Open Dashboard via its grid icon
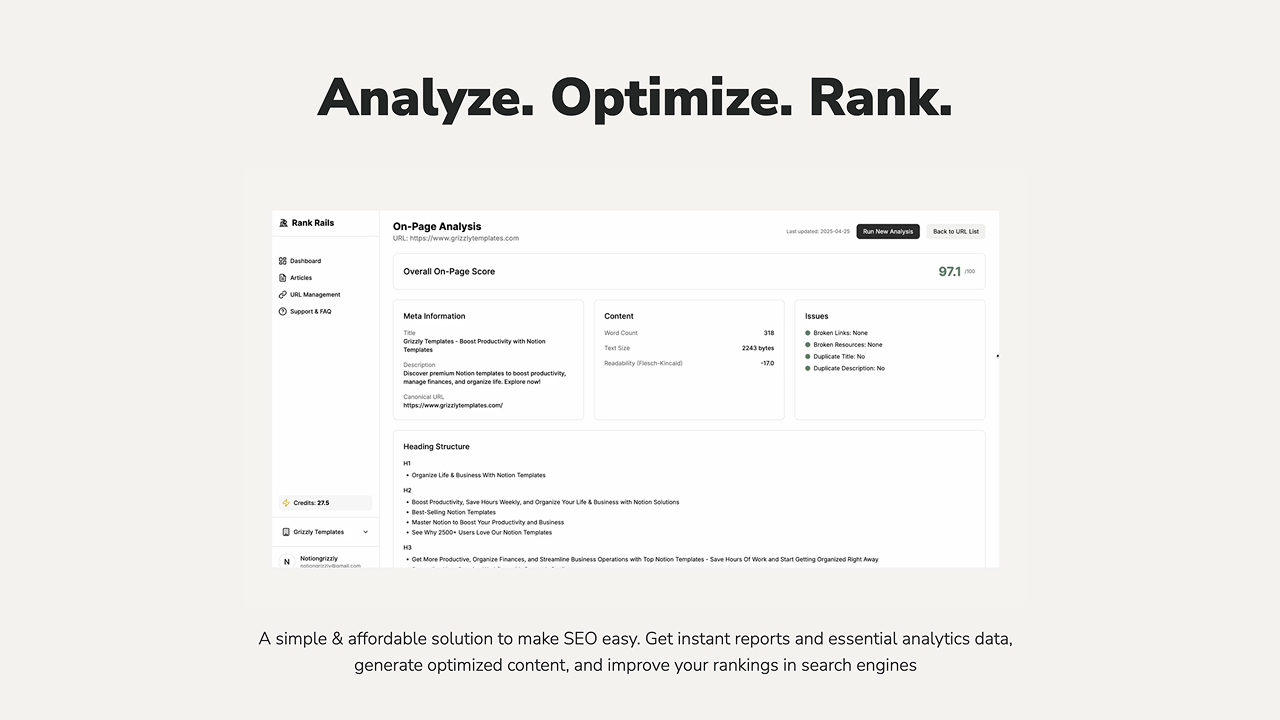The image size is (1280, 720). coord(283,261)
